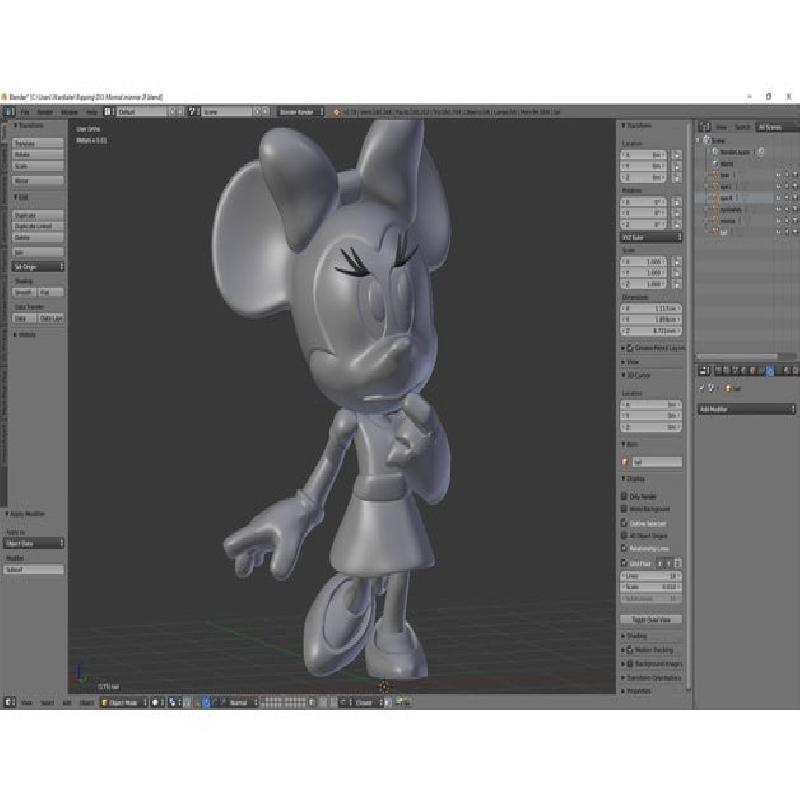Switch to Object Data properties tab icon
The width and height of the screenshot is (800, 800).
pos(779,371)
